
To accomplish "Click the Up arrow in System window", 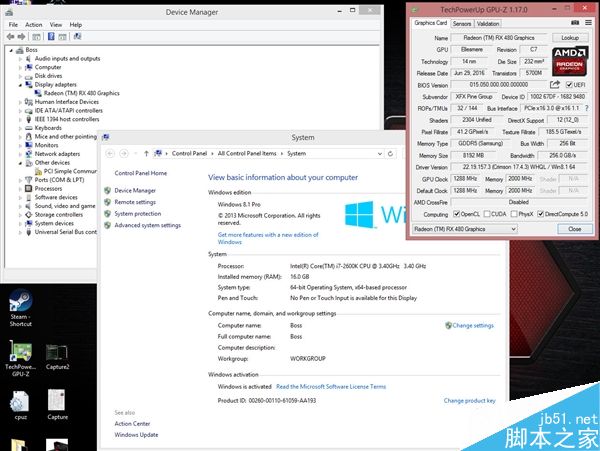I will 146,153.
